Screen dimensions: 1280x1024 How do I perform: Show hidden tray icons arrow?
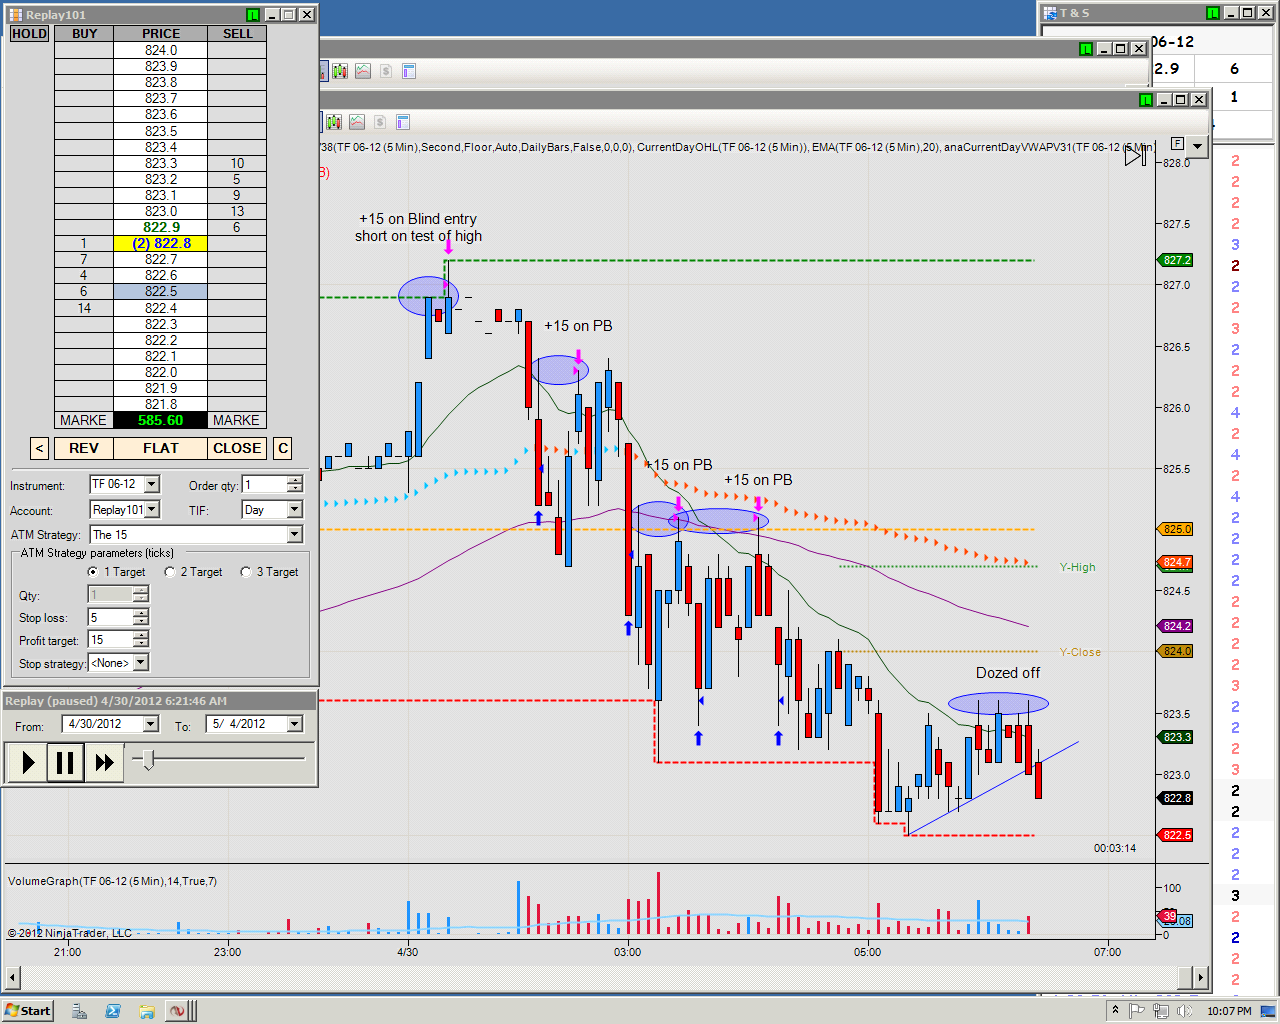coord(1115,1010)
